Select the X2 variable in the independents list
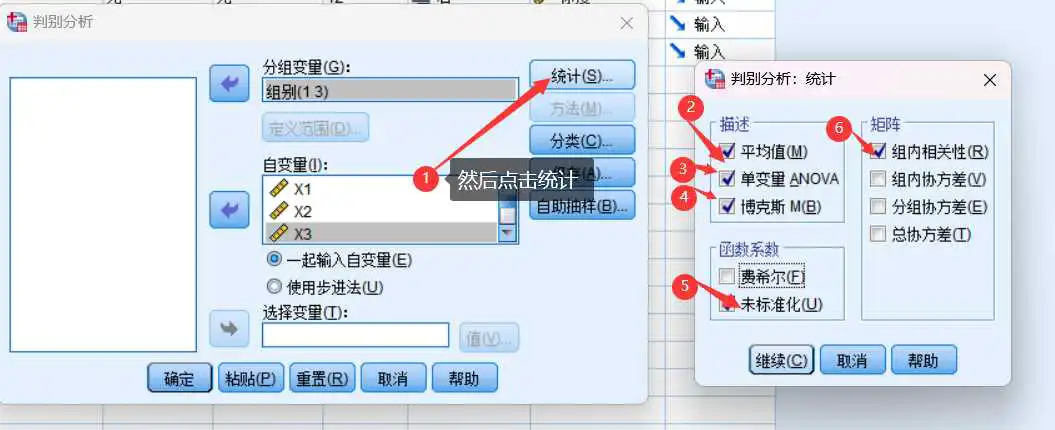The image size is (1055, 430). [302, 211]
